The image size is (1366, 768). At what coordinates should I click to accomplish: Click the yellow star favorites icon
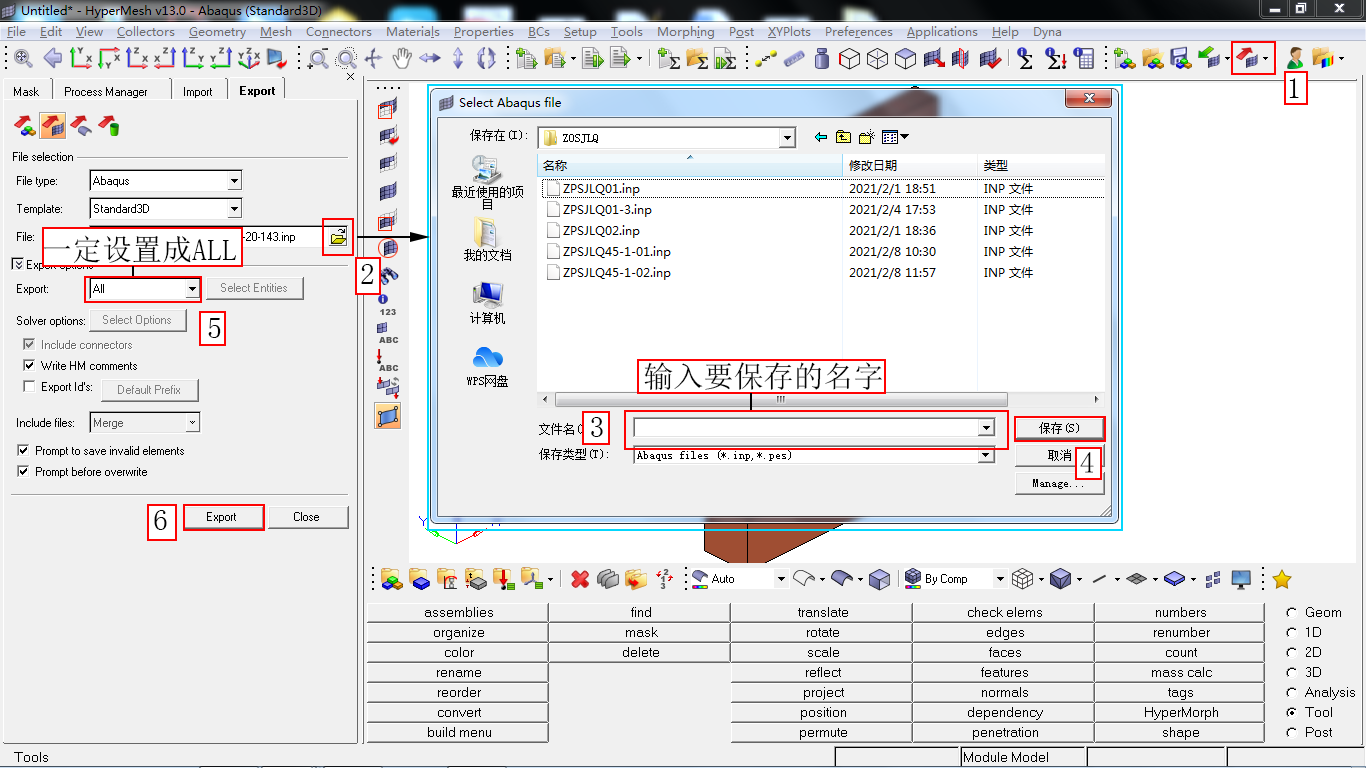point(1282,578)
